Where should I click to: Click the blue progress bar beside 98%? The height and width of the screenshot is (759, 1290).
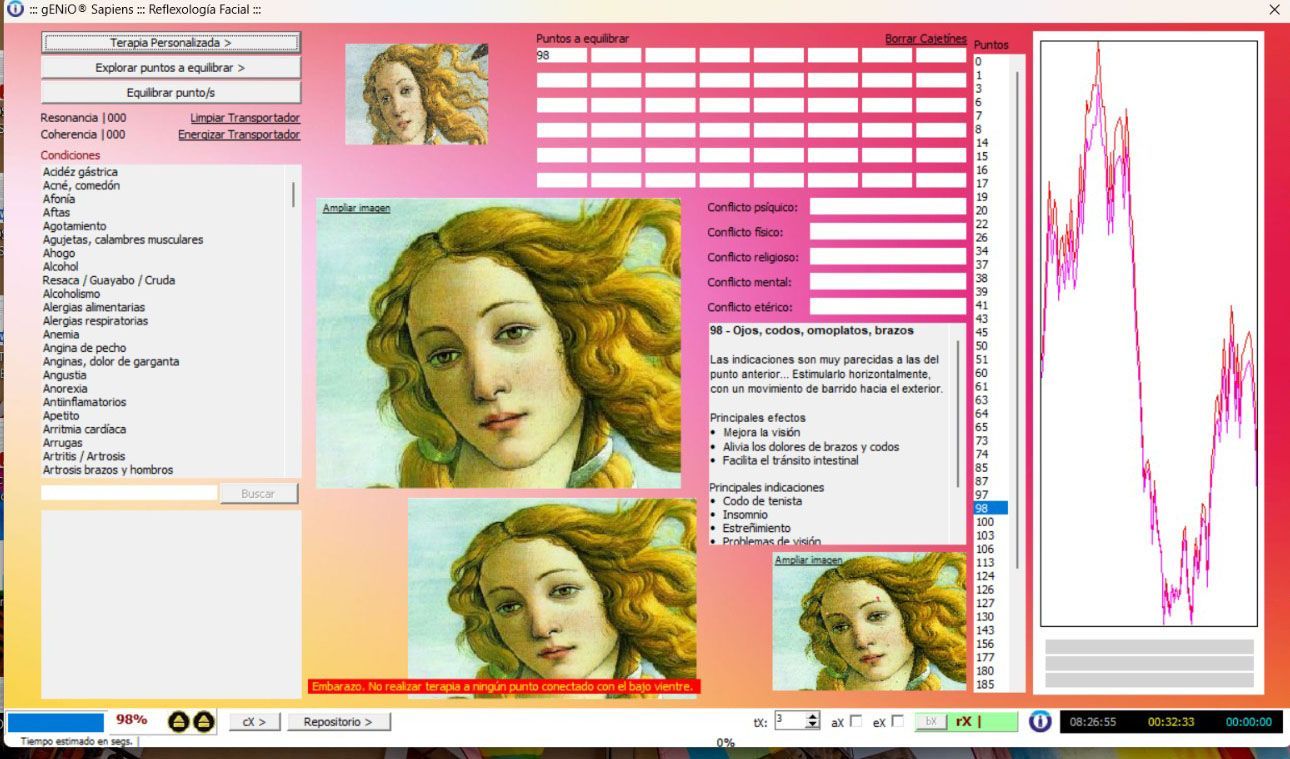click(55, 721)
